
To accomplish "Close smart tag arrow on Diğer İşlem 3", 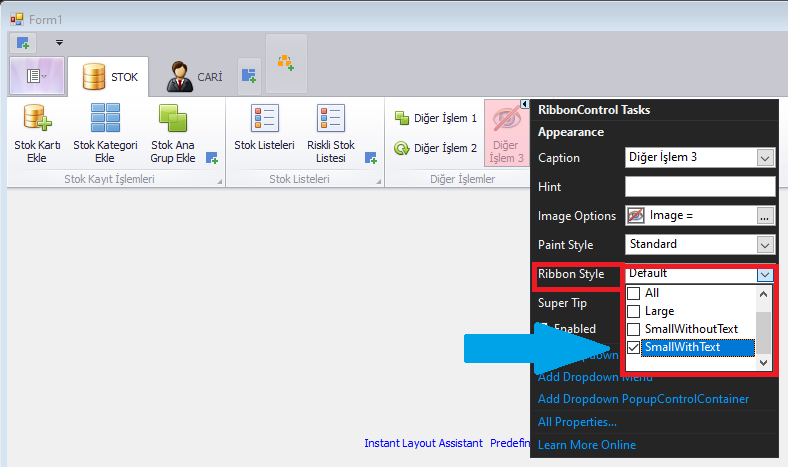I will click(525, 104).
